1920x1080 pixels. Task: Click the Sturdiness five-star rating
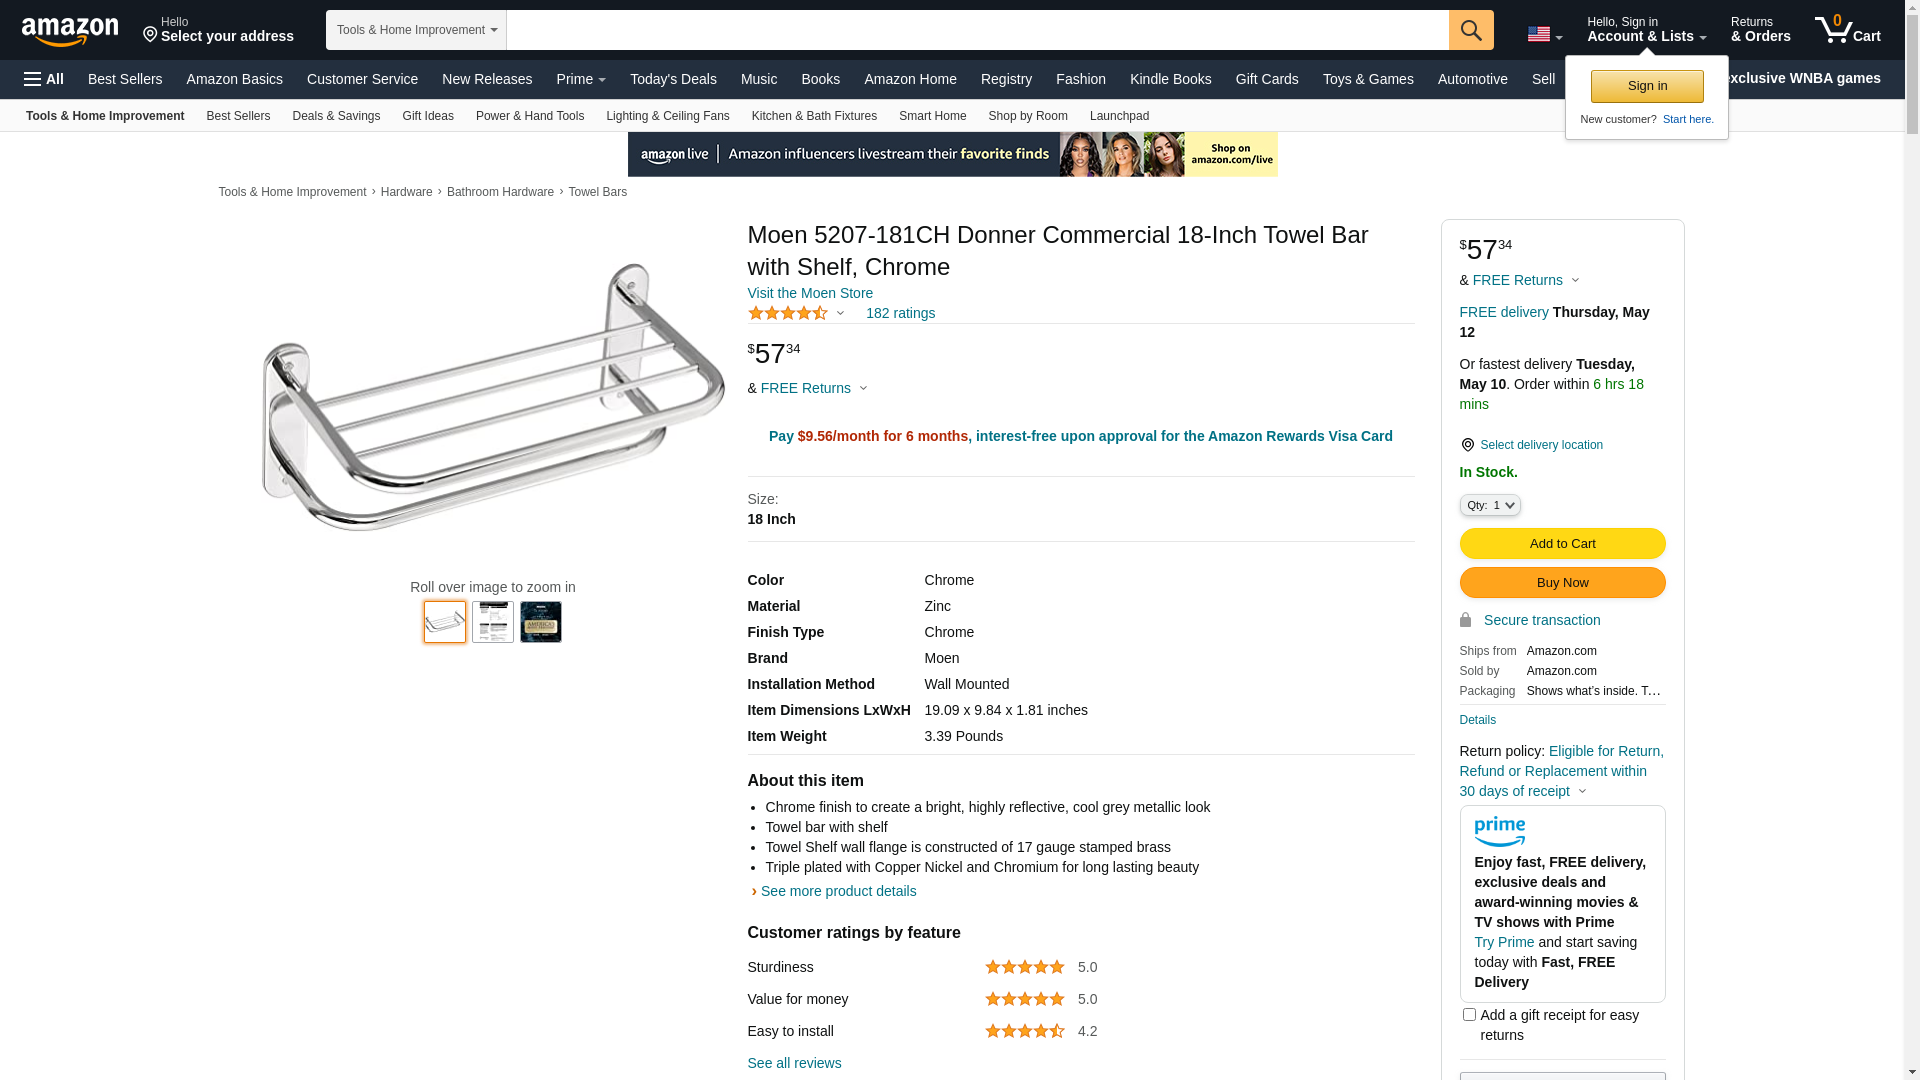[1024, 967]
